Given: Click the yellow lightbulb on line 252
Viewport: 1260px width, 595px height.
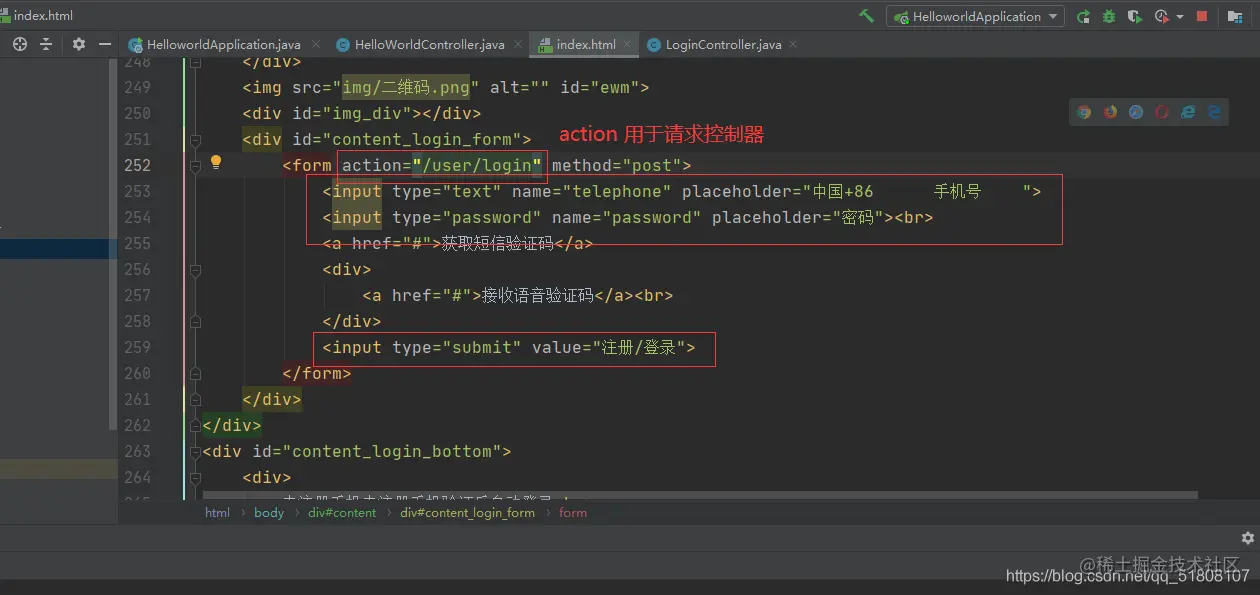Looking at the screenshot, I should [x=215, y=163].
